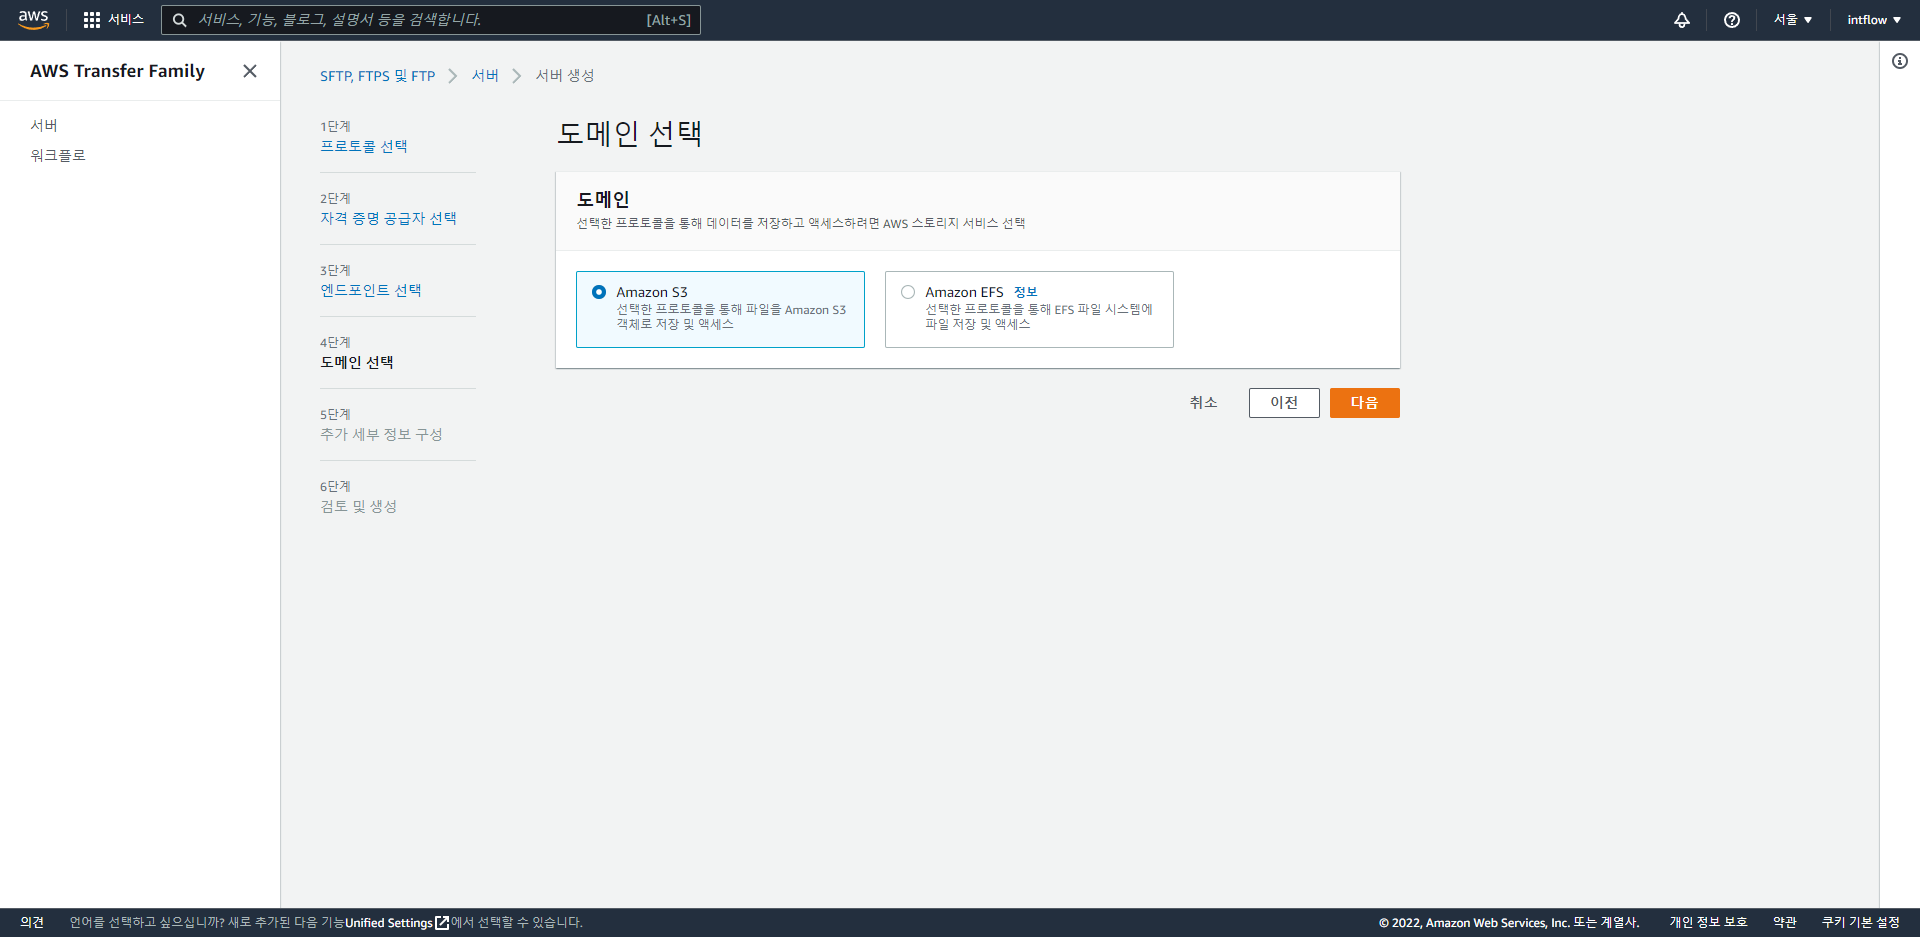1920x937 pixels.
Task: Click the current step 도메인 선택 in wizard
Action: (x=357, y=362)
